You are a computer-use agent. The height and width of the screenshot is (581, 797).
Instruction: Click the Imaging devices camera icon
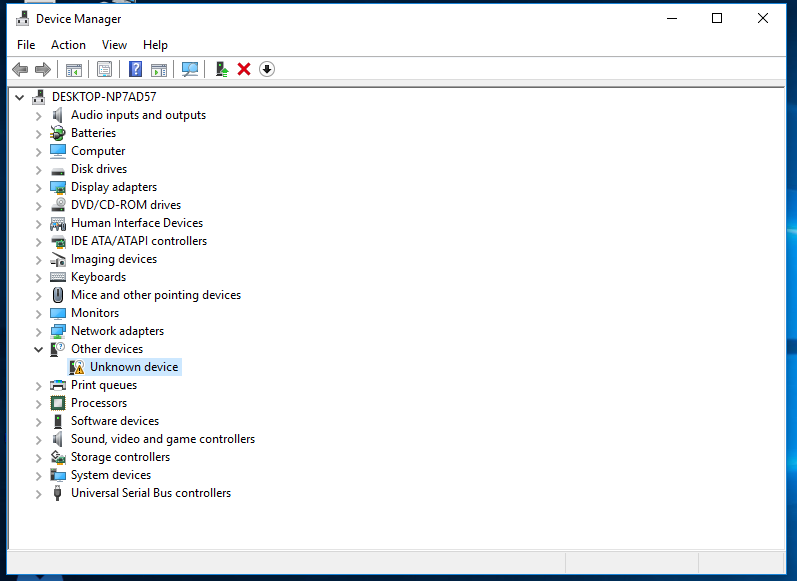tap(58, 259)
